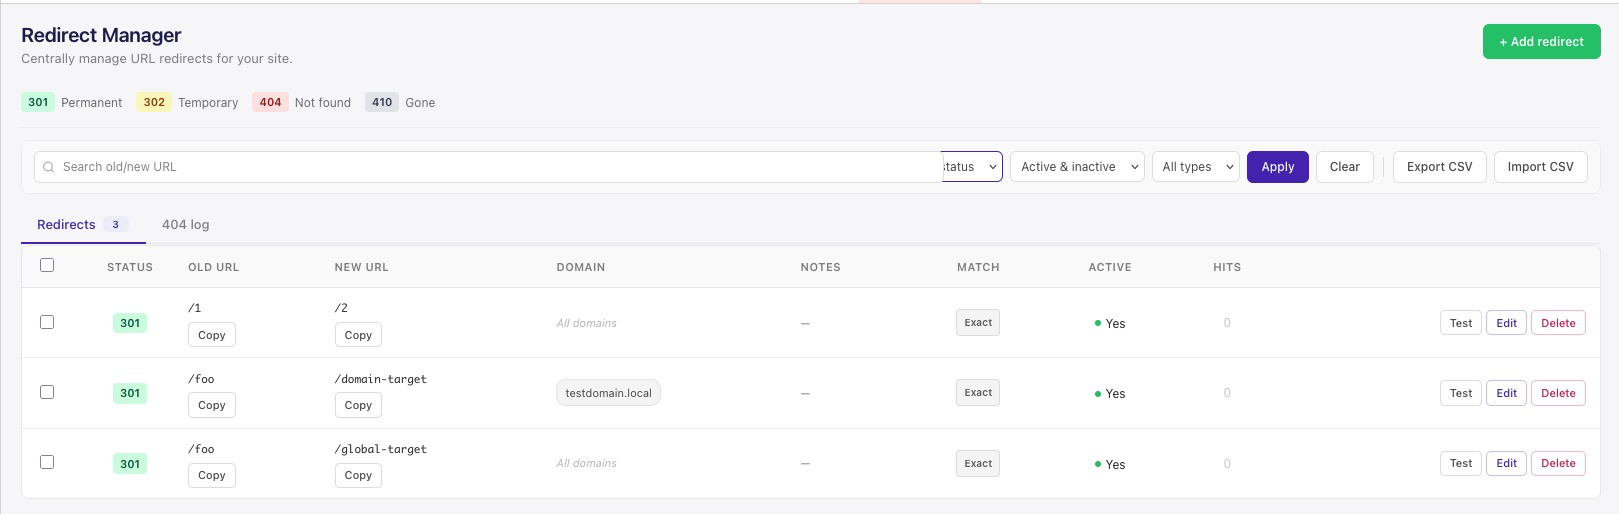Viewport: 1619px width, 514px height.
Task: Click the Redirect Manager heading
Action: point(101,35)
